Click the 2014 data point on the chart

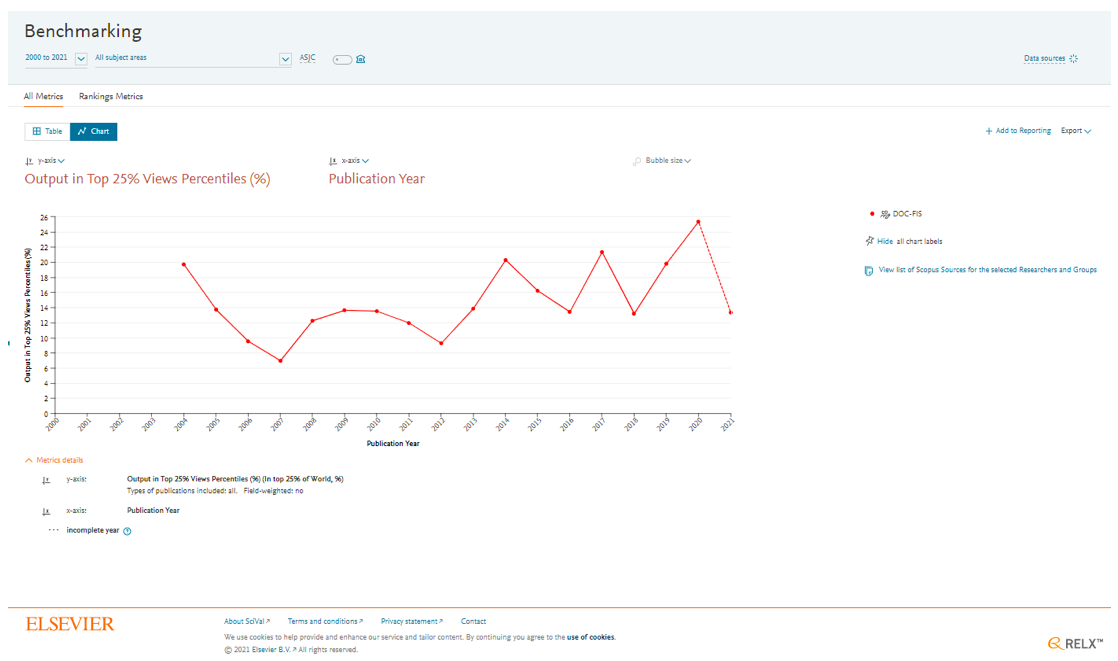pyautogui.click(x=506, y=260)
